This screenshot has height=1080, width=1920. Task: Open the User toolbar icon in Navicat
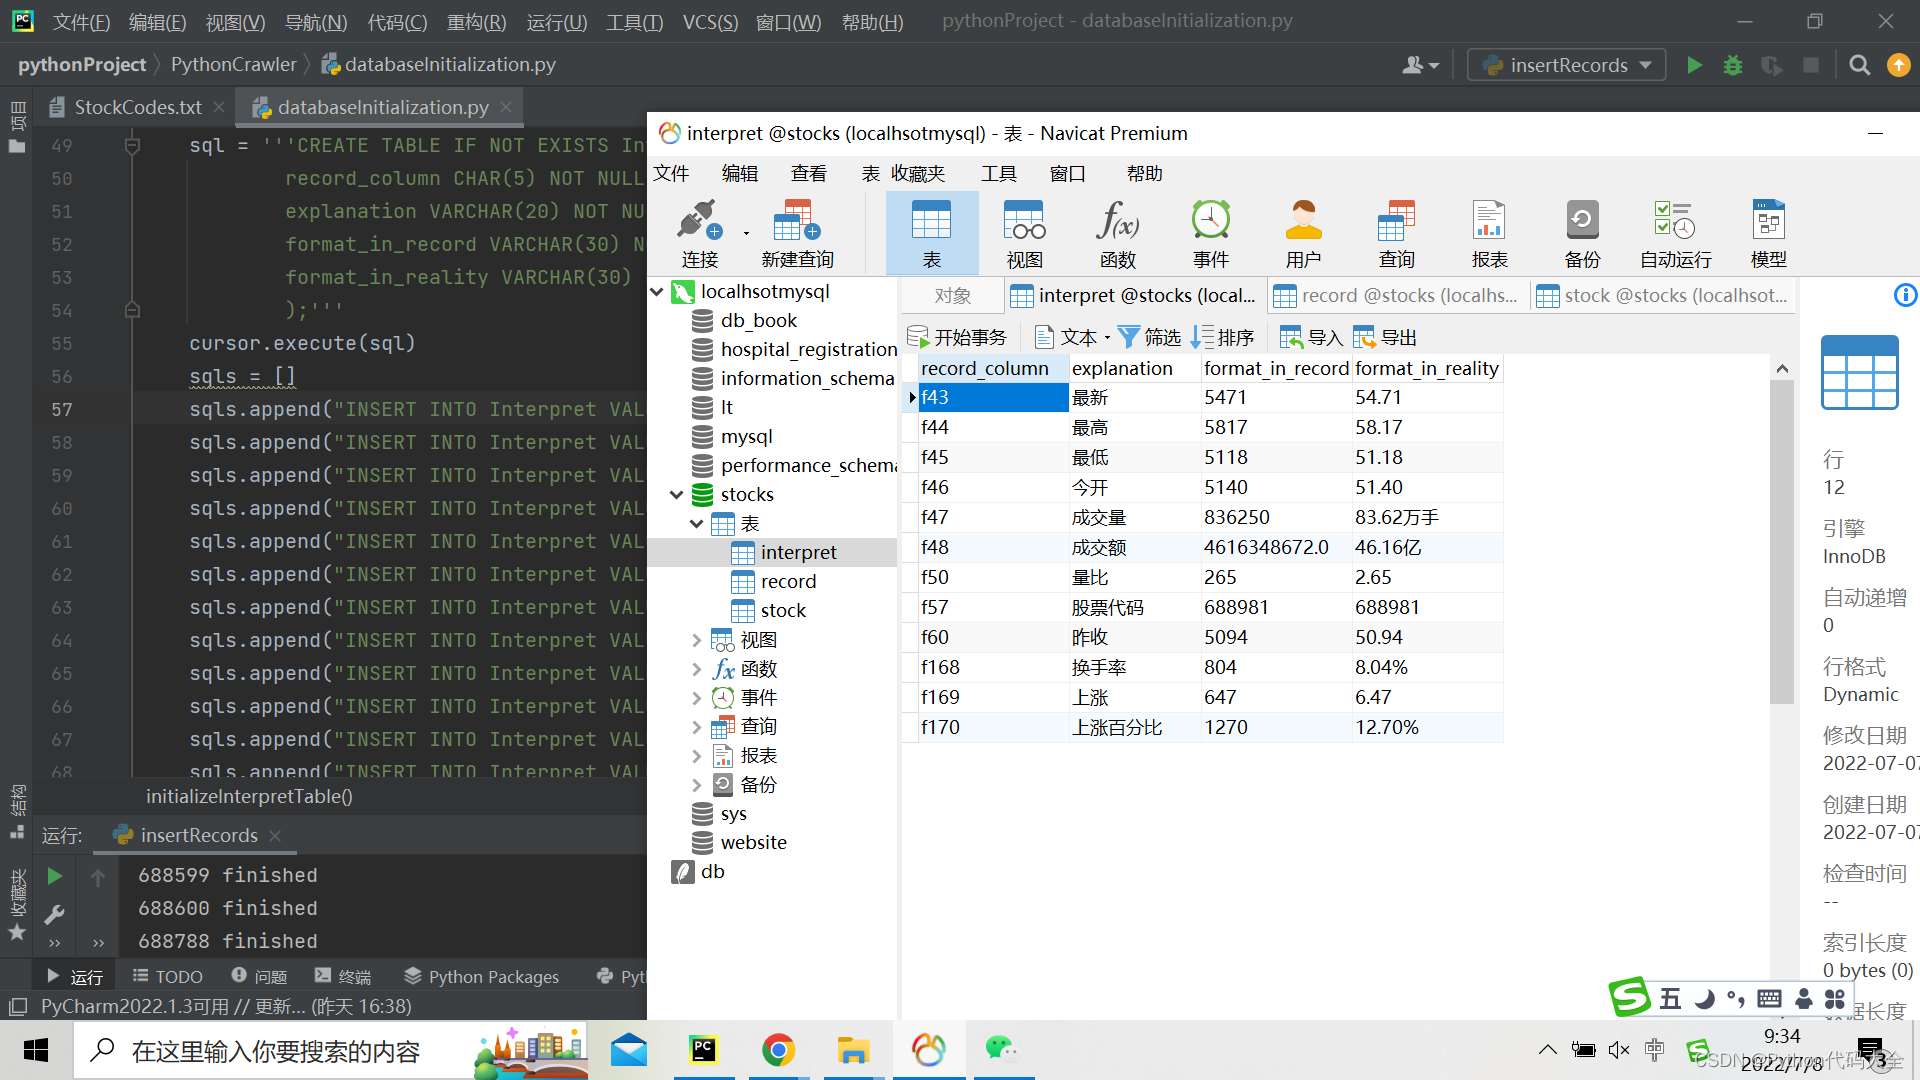pyautogui.click(x=1303, y=234)
